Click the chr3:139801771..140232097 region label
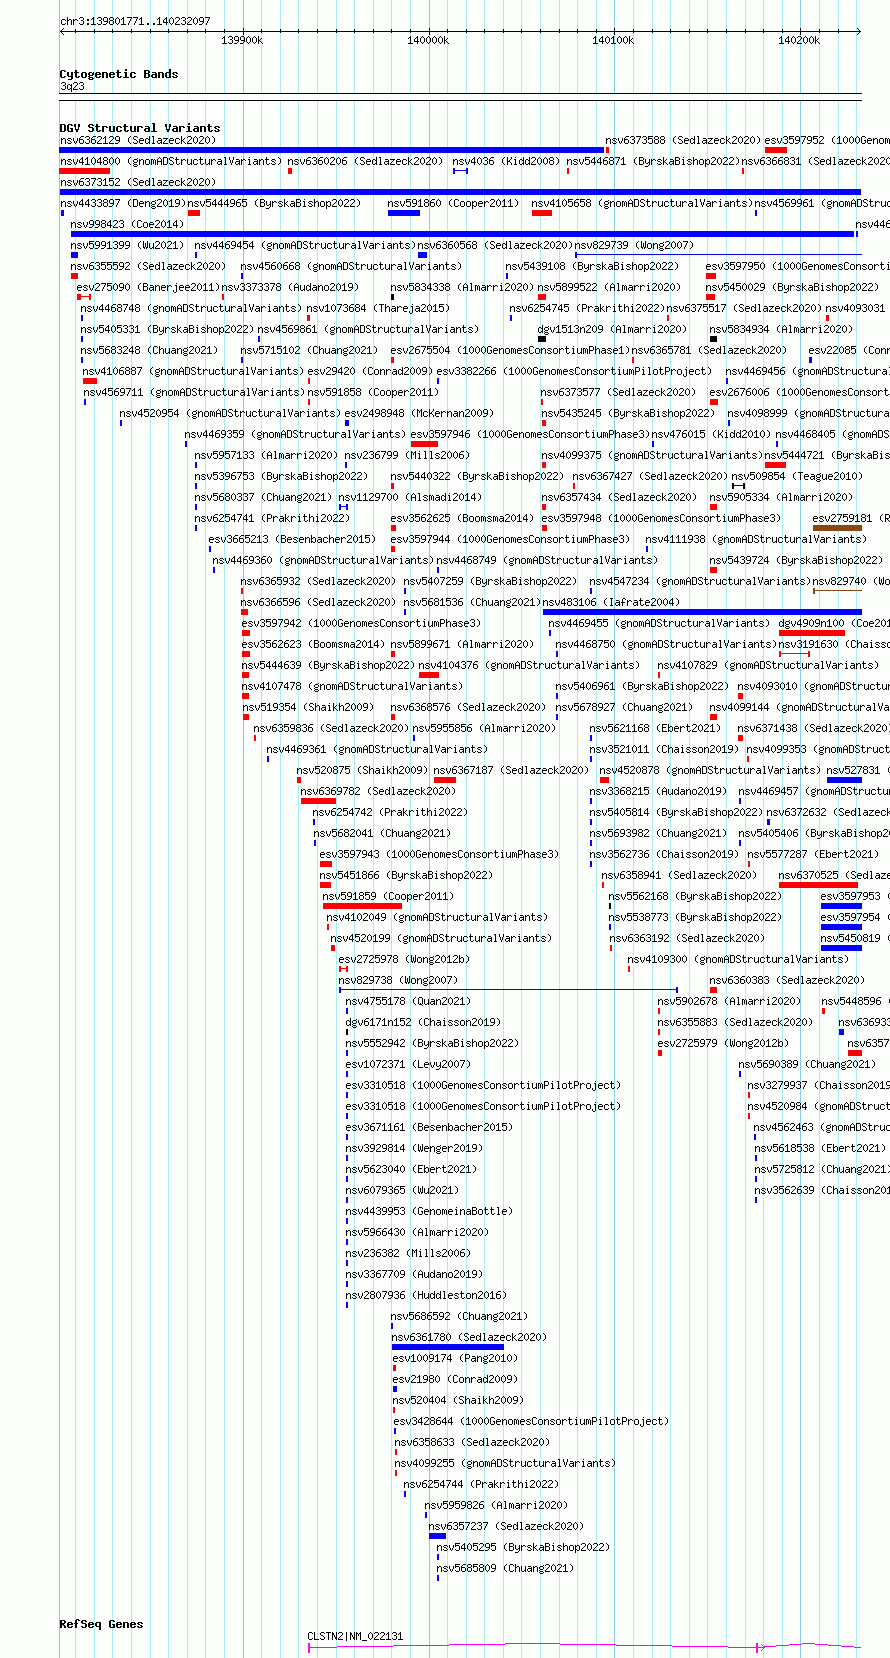Screen dimensions: 890x1658 [x=135, y=21]
